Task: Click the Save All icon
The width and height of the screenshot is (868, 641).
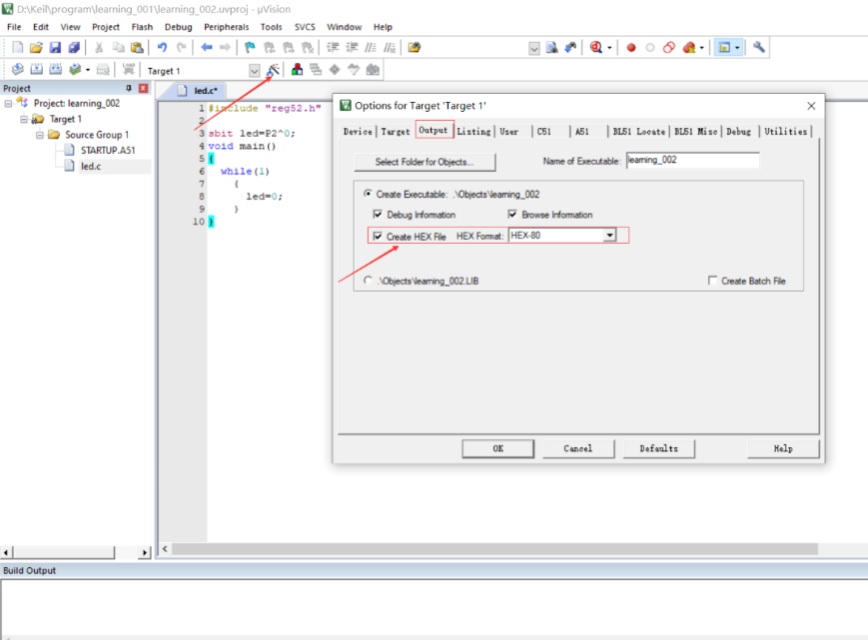Action: point(74,48)
